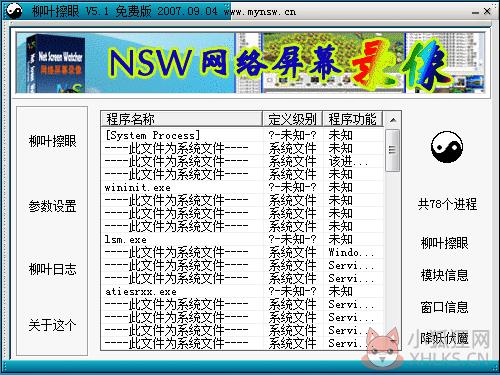Minimize the 柳叶擦眼 window
500x375 pixels.
(475, 12)
